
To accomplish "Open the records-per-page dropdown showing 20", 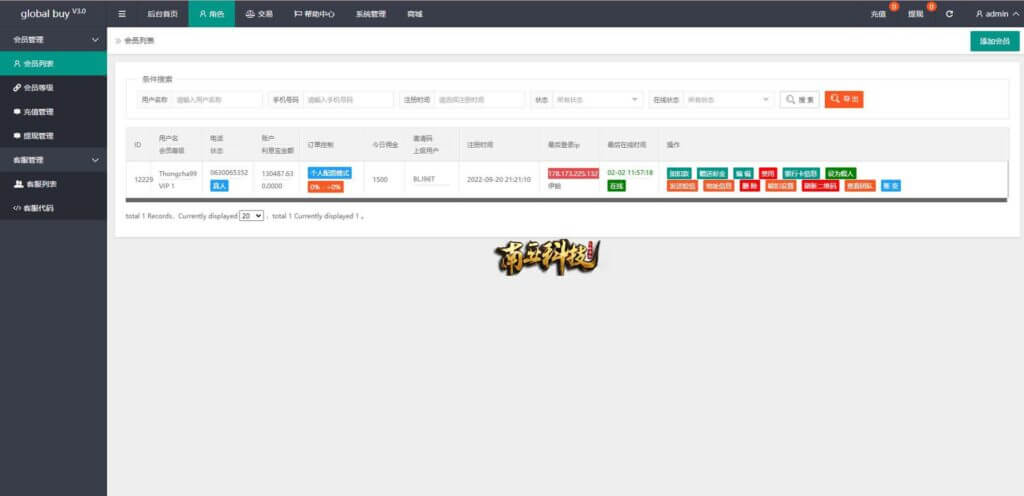I will tap(251, 215).
